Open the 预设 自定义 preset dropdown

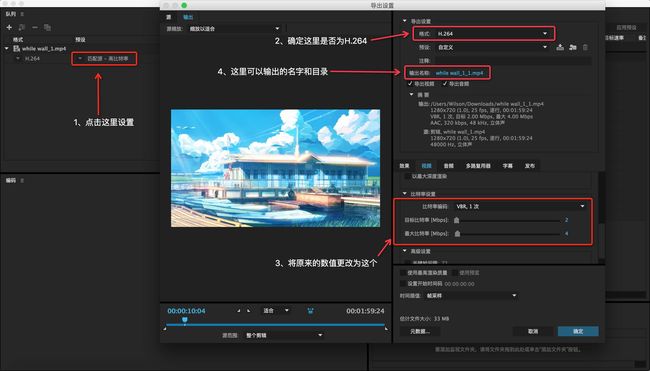coord(492,47)
